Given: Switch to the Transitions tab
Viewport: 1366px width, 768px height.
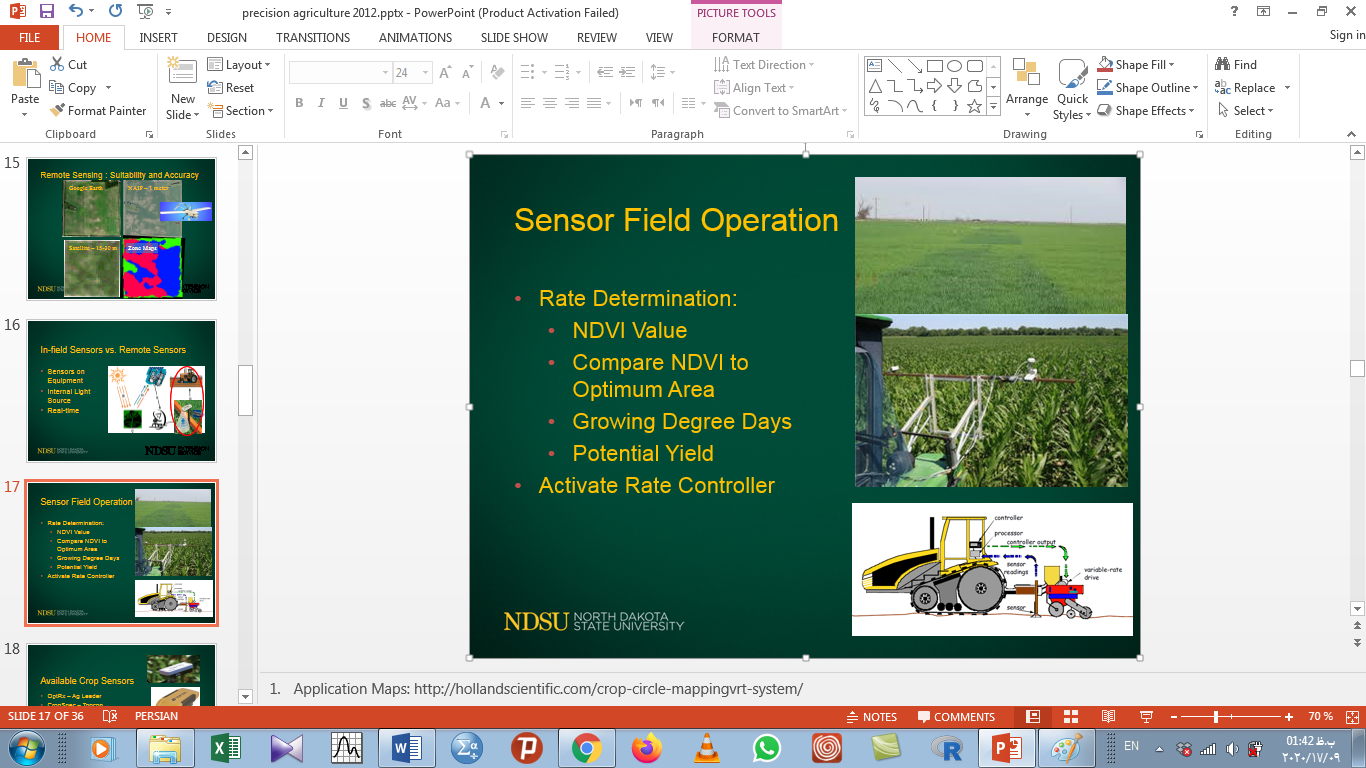Looking at the screenshot, I should pos(313,37).
